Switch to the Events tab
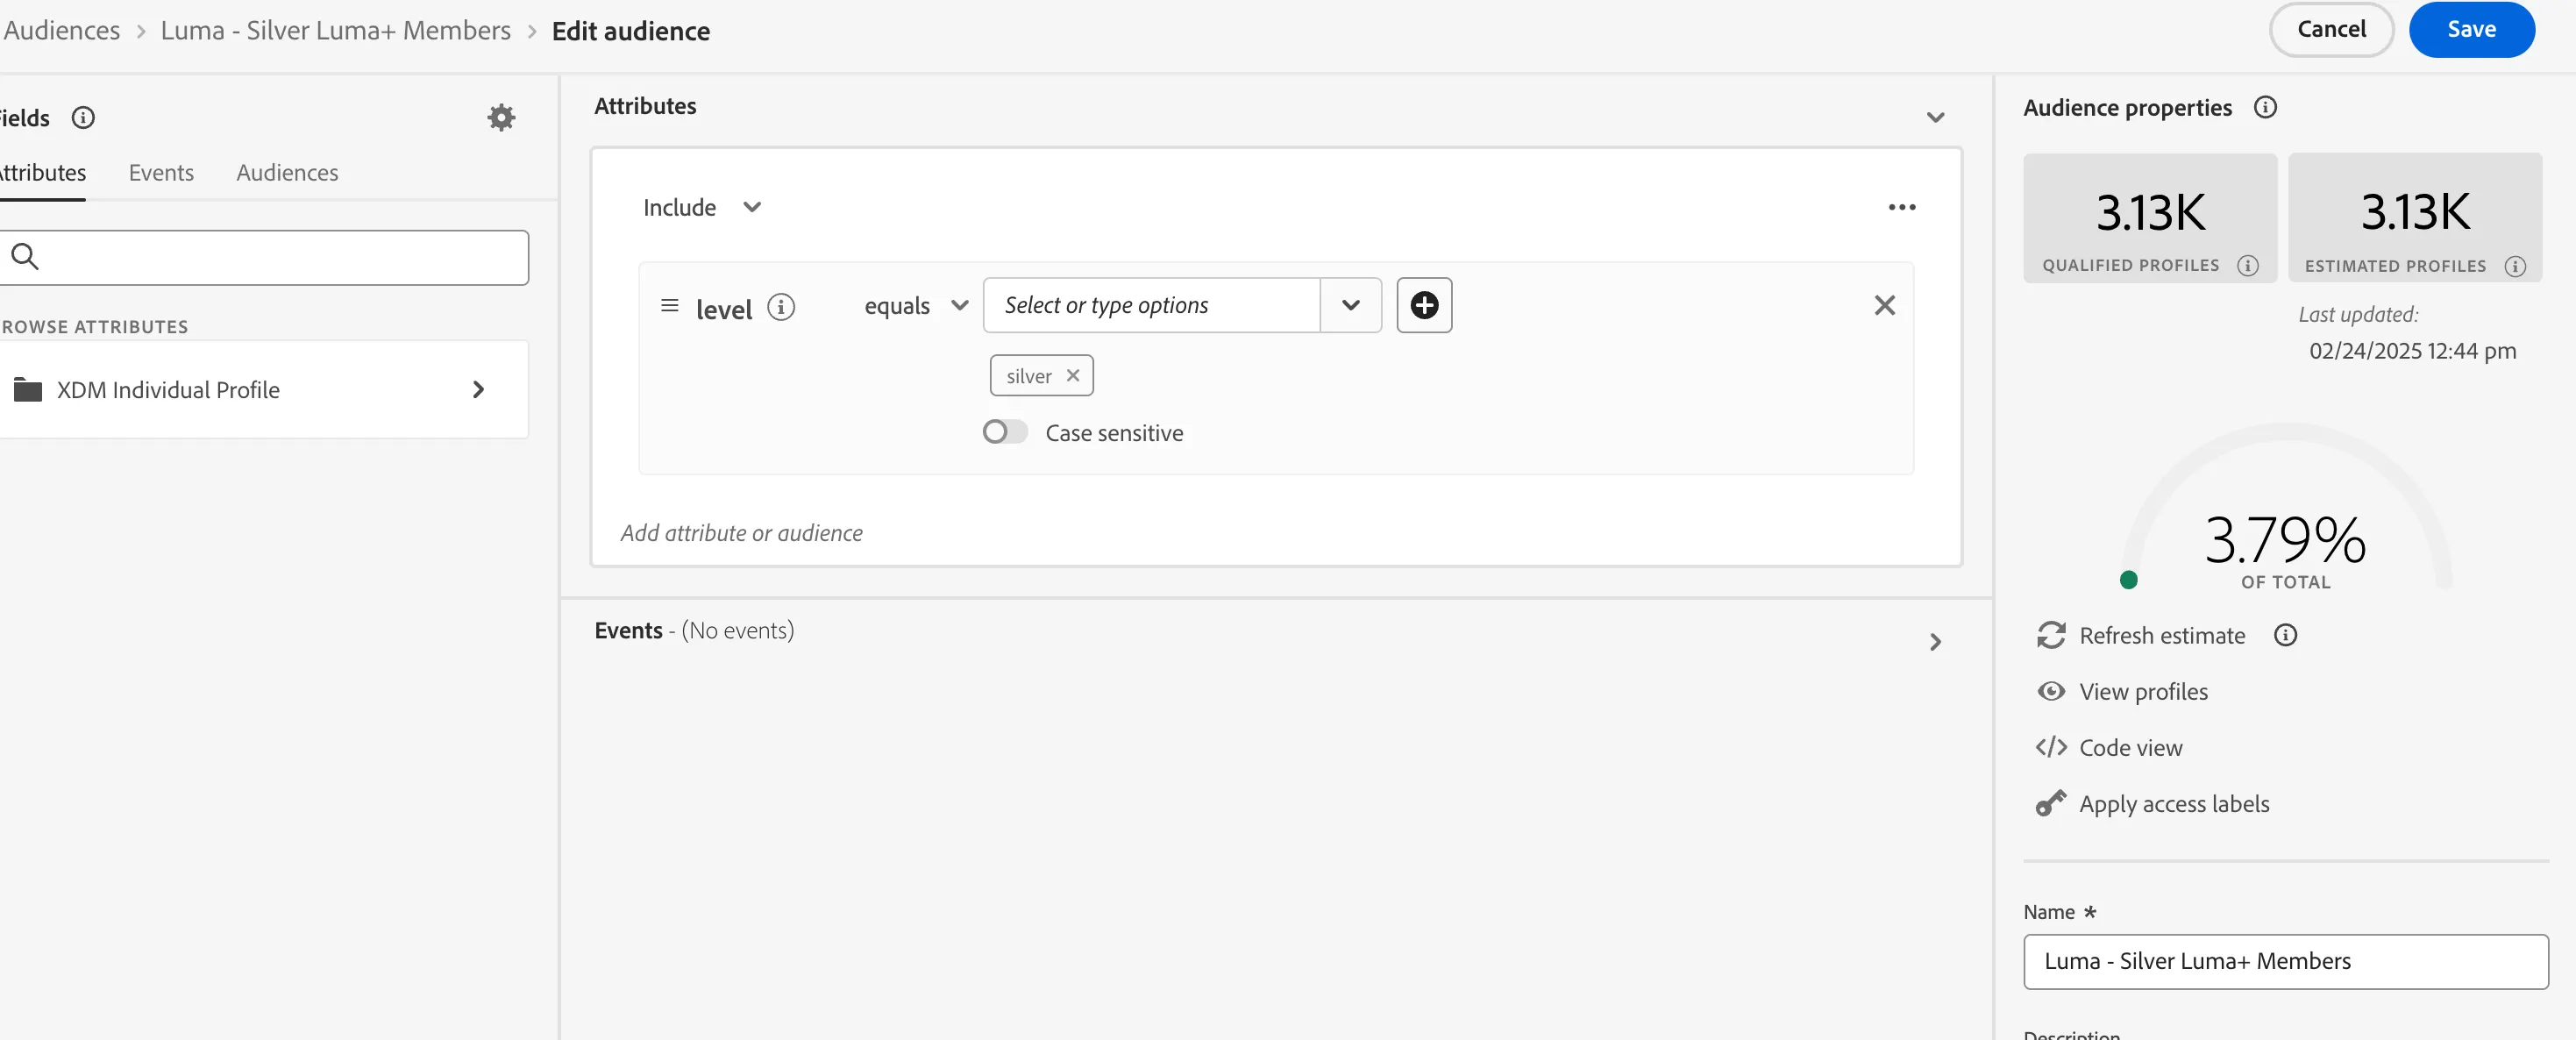The image size is (2576, 1040). [x=161, y=172]
